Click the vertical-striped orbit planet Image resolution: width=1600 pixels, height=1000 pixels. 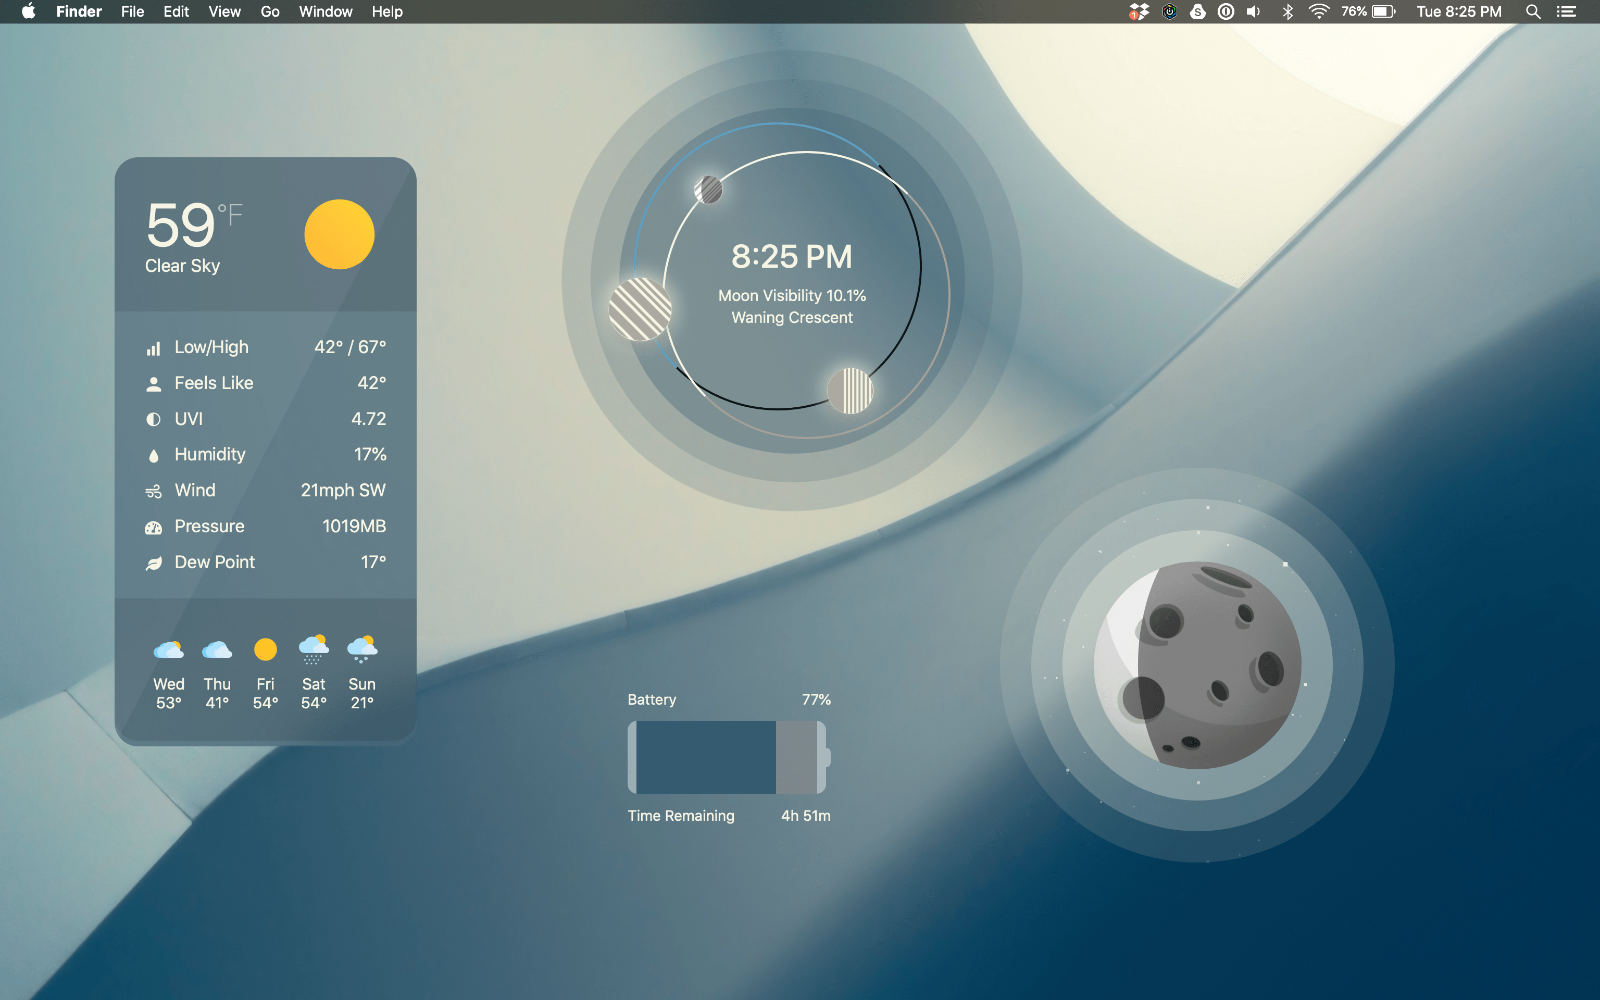coord(850,390)
